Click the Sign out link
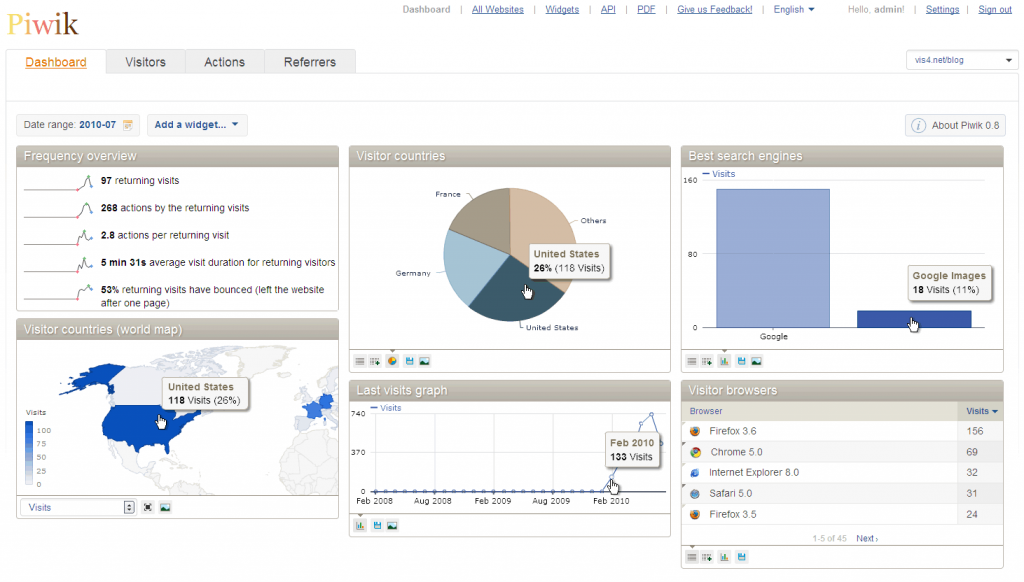Image resolution: width=1024 pixels, height=582 pixels. [994, 10]
